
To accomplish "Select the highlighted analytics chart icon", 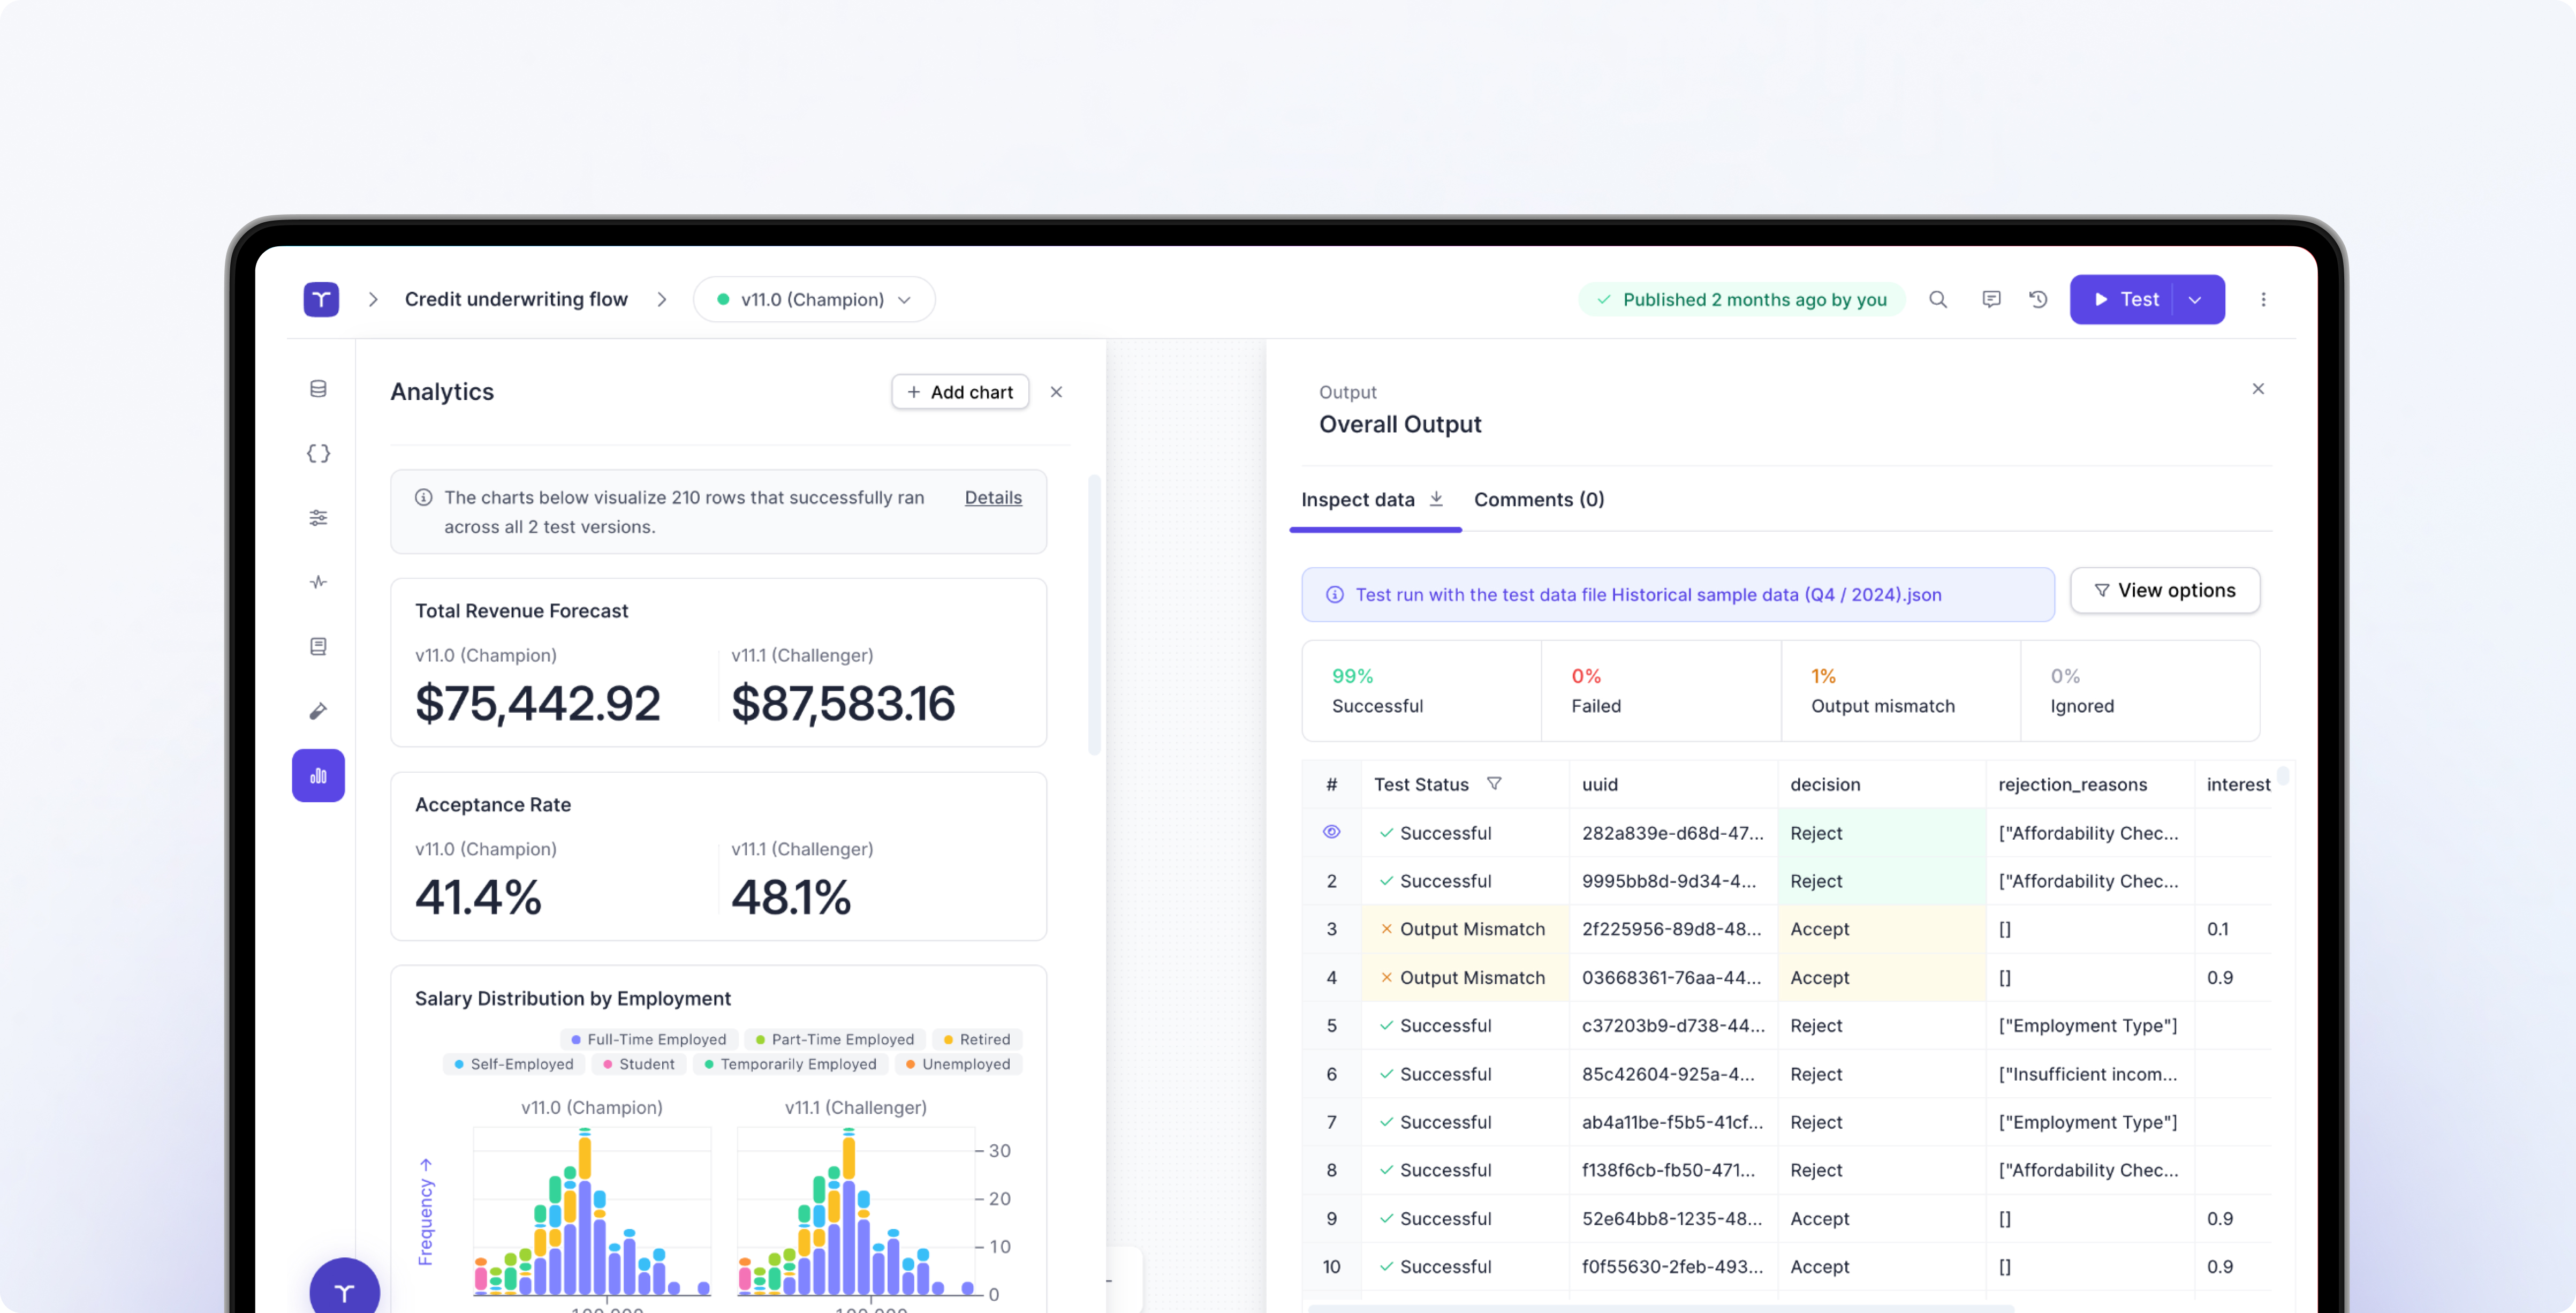I will (318, 775).
